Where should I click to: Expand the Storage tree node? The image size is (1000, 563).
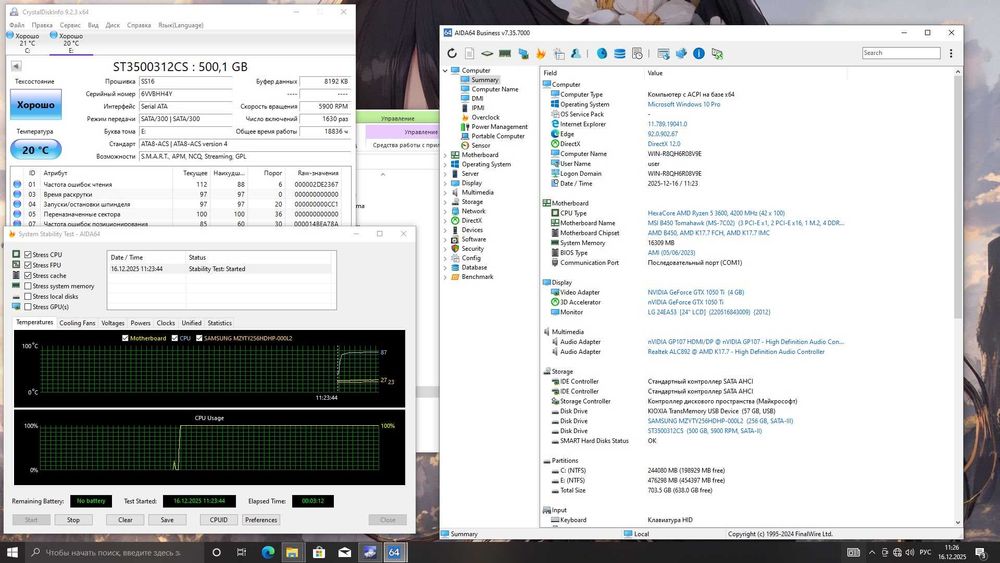tap(445, 201)
